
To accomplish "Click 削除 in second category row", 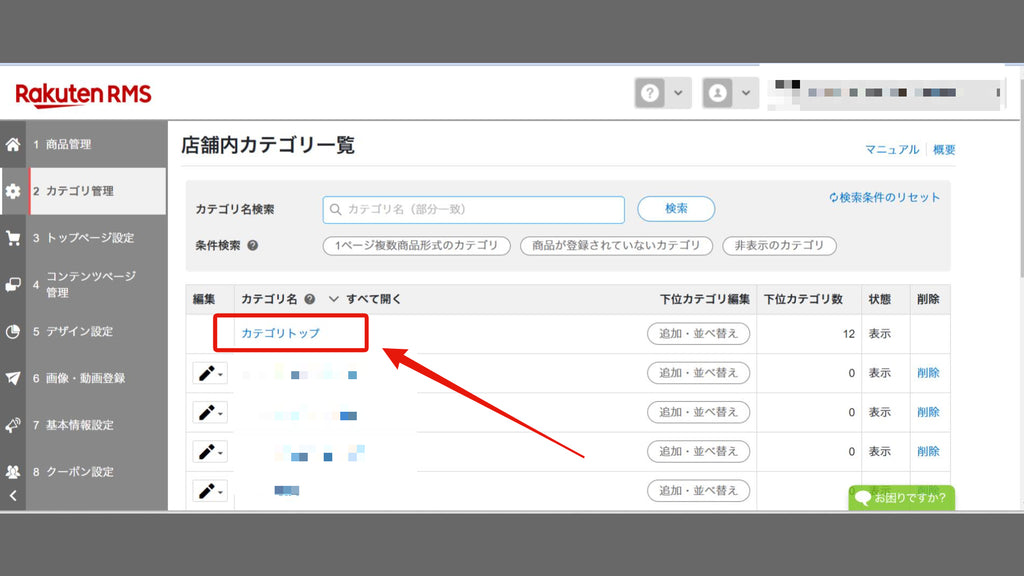I will 928,412.
